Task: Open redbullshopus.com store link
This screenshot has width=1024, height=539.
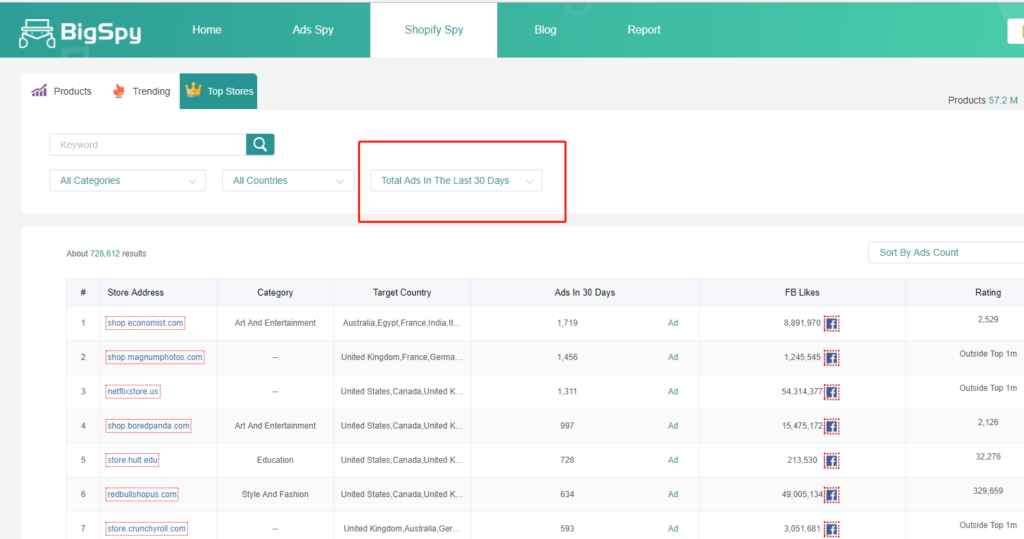Action: [142, 495]
